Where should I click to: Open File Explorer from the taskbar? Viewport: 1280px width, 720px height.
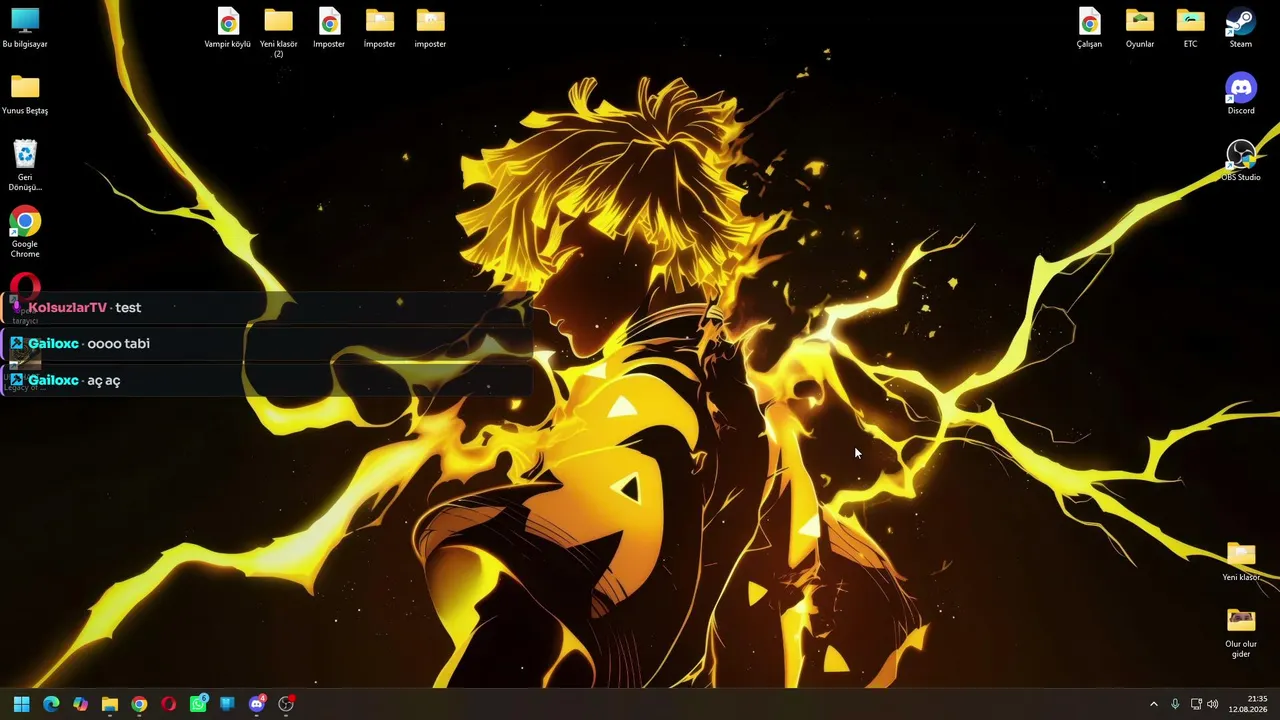110,704
